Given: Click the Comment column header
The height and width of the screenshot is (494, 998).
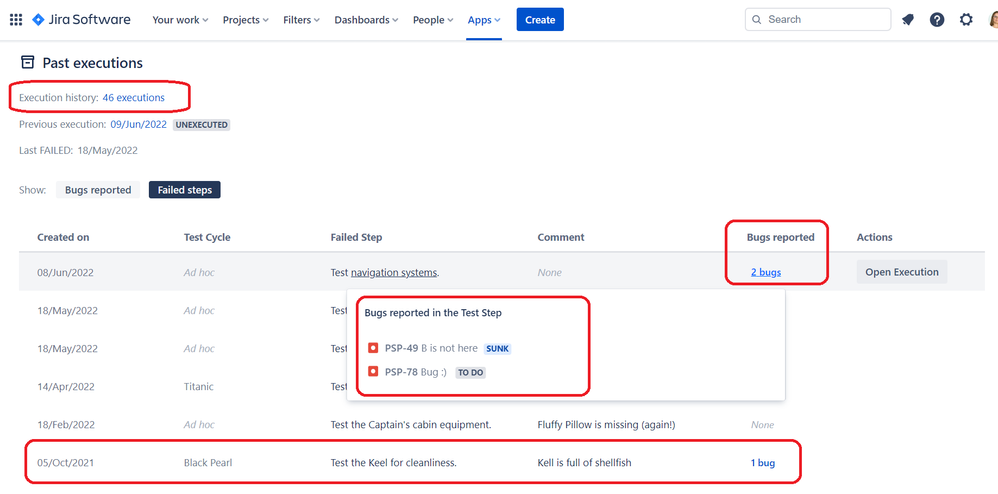Looking at the screenshot, I should [x=561, y=237].
